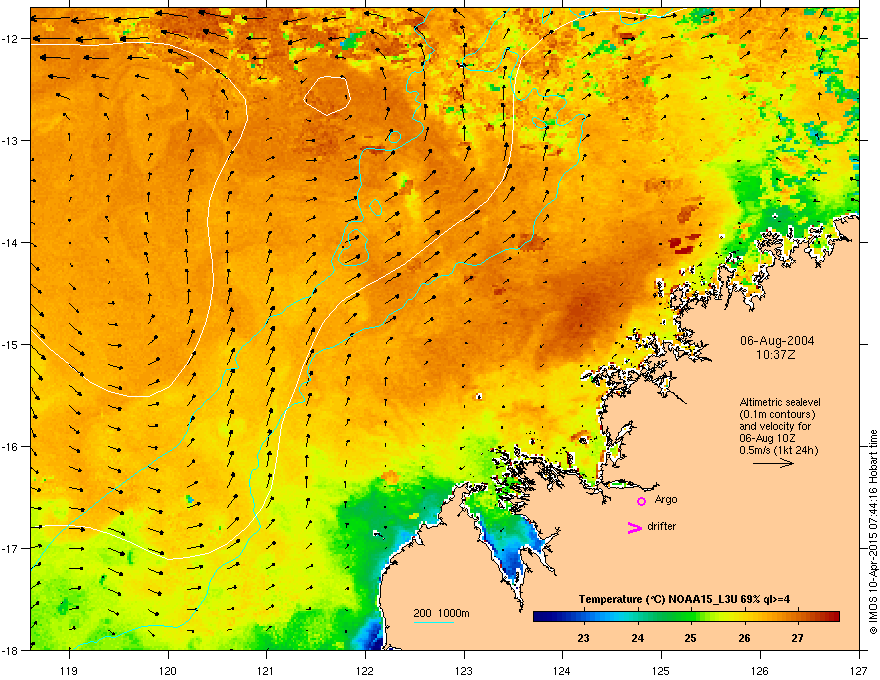Image resolution: width=880 pixels, height=680 pixels.
Task: Click the 'Argo' legend label
Action: [x=666, y=499]
